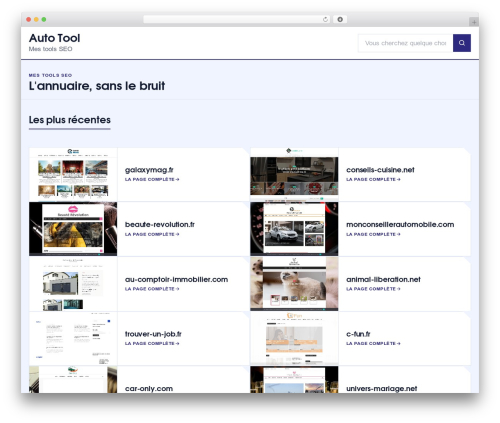This screenshot has height=423, width=500.
Task: Open the Auto Tool site title
Action: [x=54, y=38]
